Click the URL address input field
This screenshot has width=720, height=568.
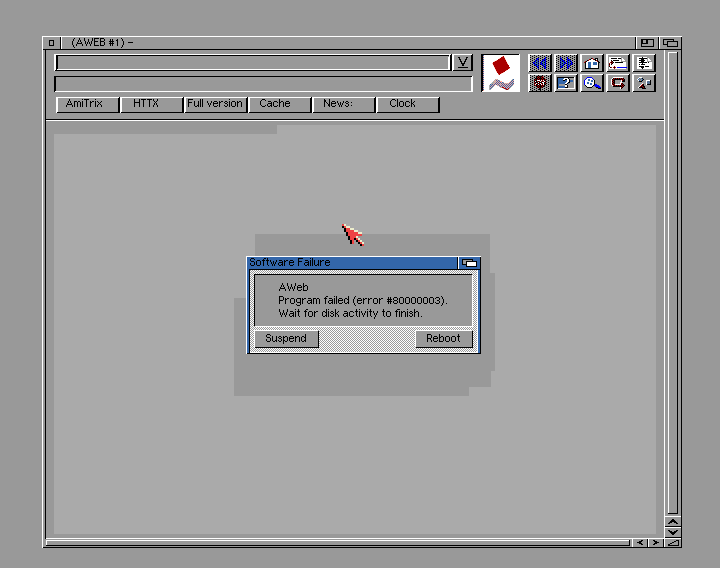[252, 62]
